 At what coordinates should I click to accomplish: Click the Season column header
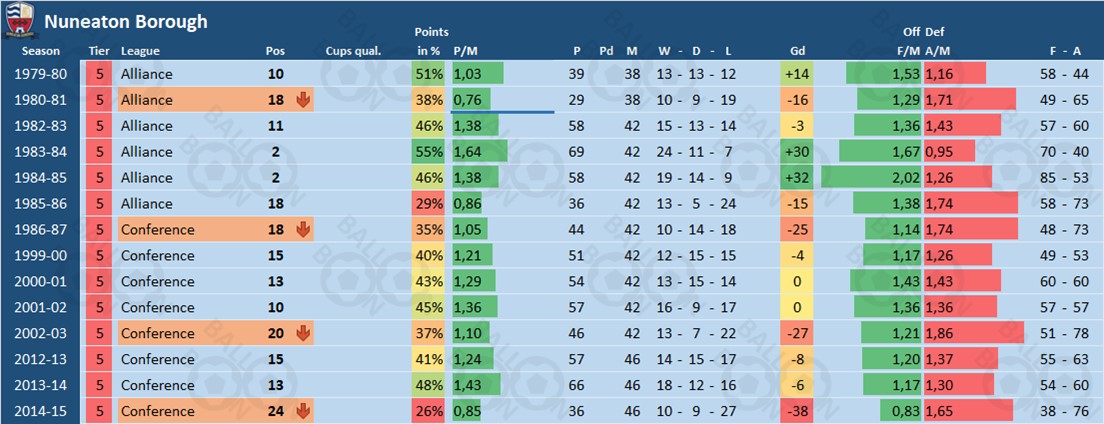pyautogui.click(x=40, y=51)
